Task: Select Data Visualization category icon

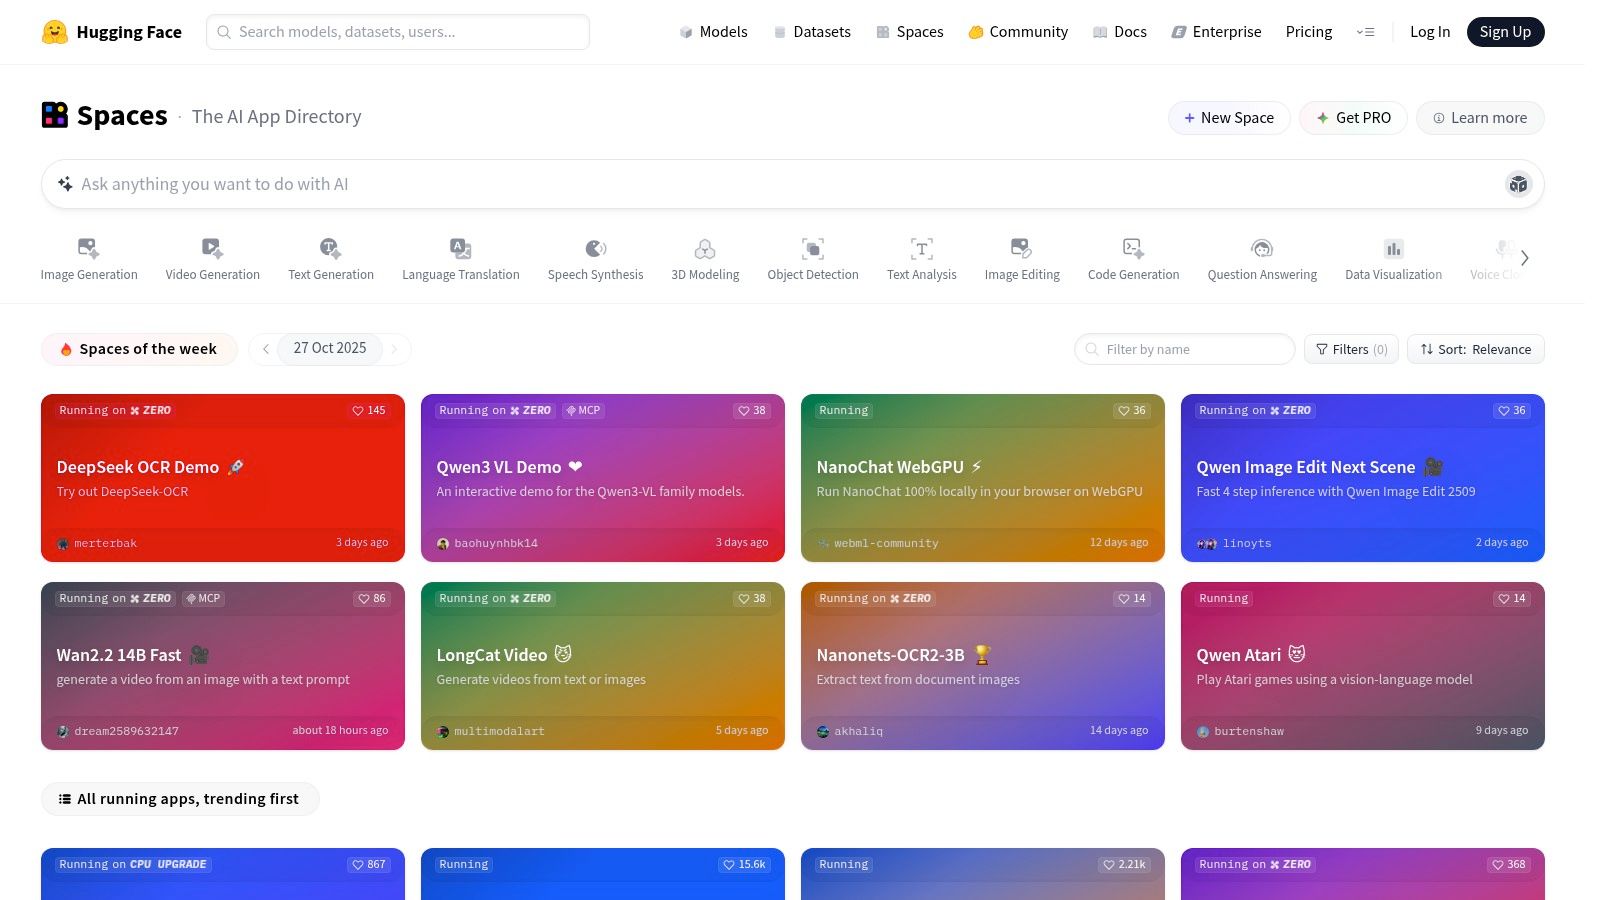Action: [x=1394, y=248]
